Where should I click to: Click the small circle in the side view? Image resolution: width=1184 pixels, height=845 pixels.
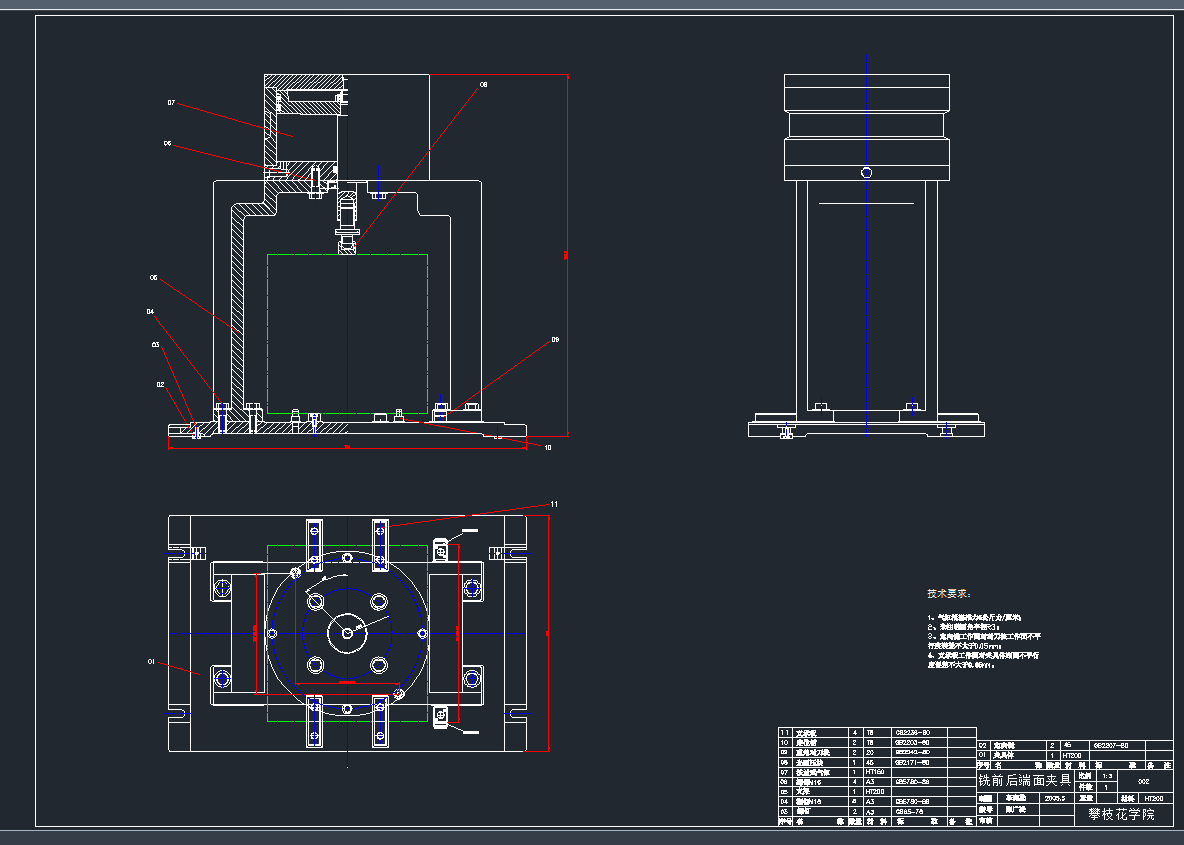pos(866,173)
